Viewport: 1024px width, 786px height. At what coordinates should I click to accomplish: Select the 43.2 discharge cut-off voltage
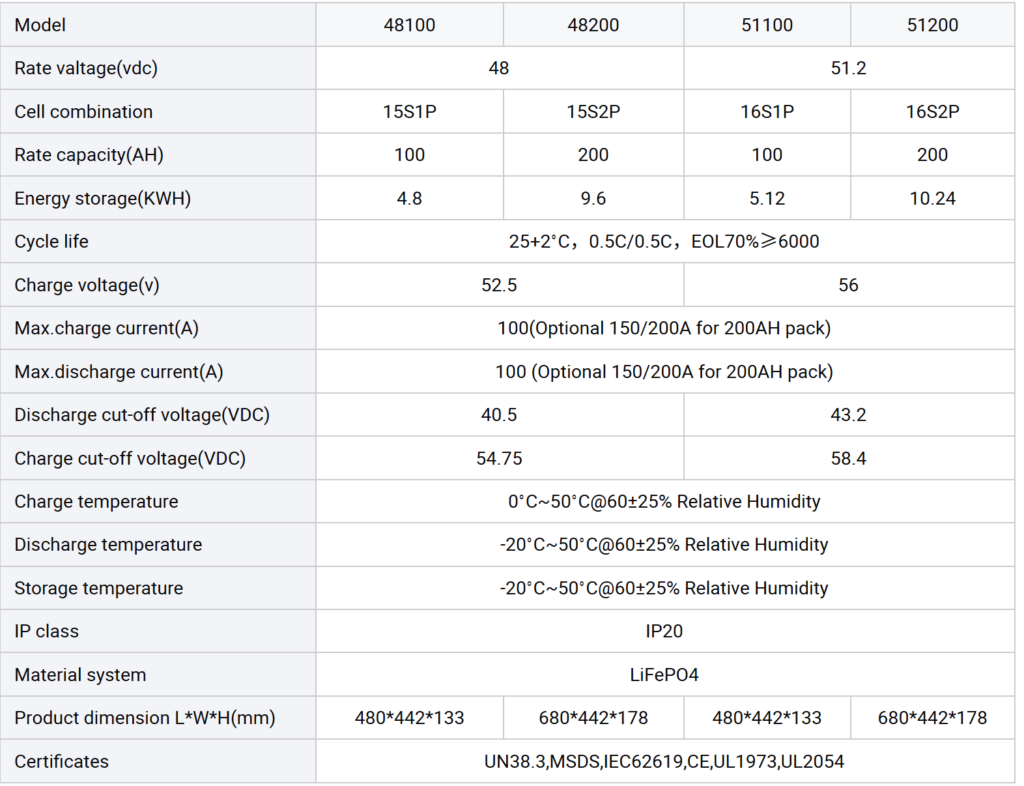click(848, 415)
